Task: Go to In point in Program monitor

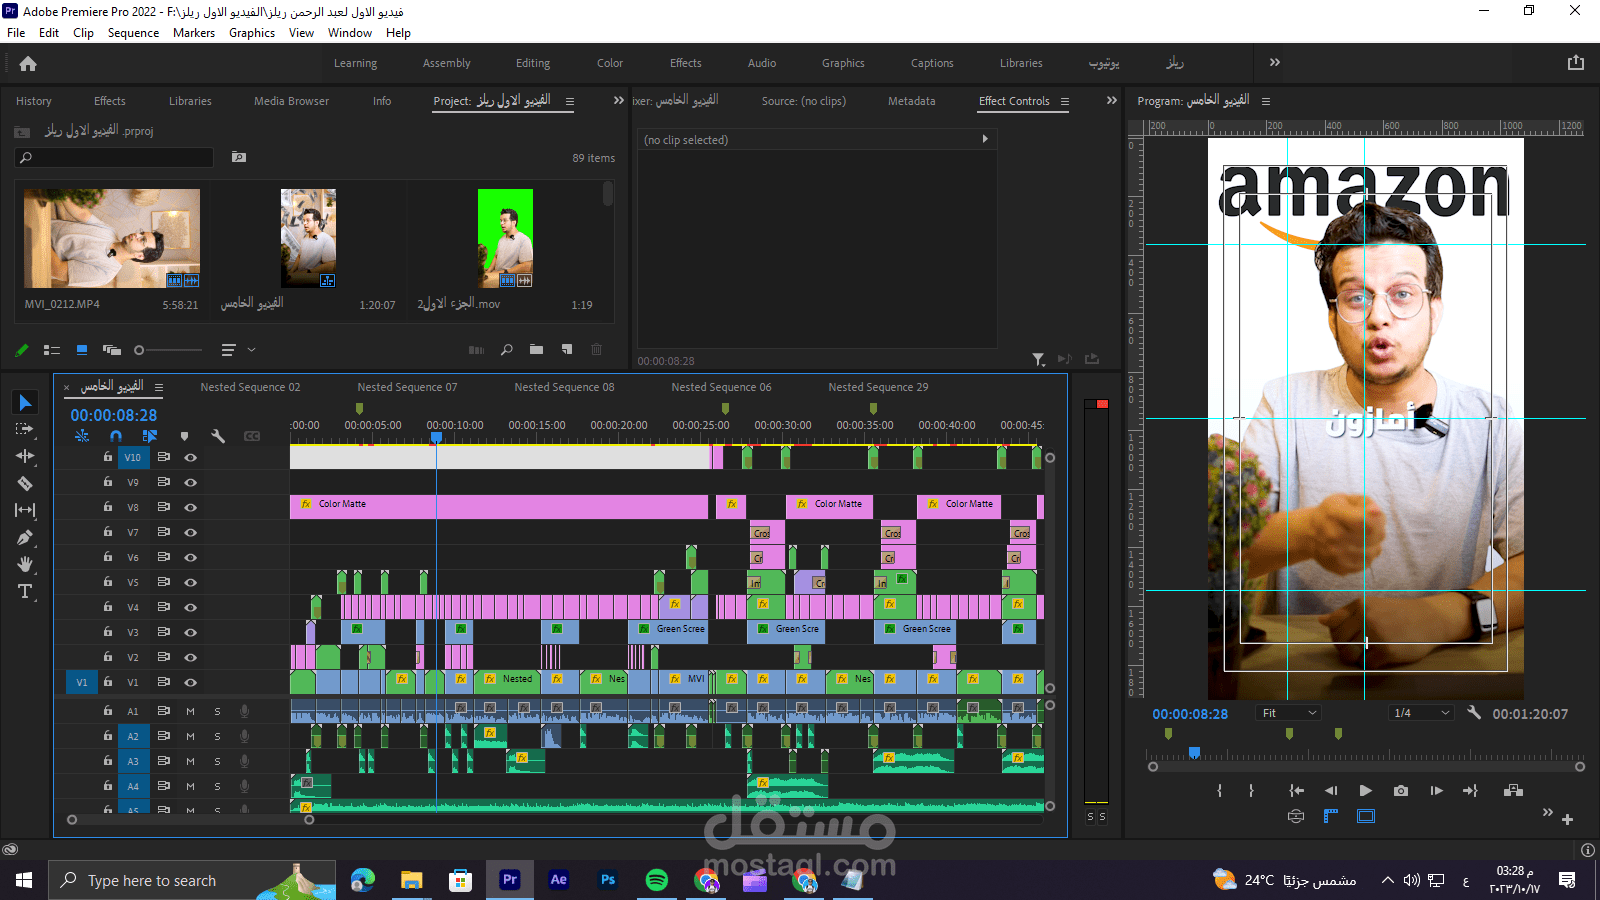Action: [1297, 790]
